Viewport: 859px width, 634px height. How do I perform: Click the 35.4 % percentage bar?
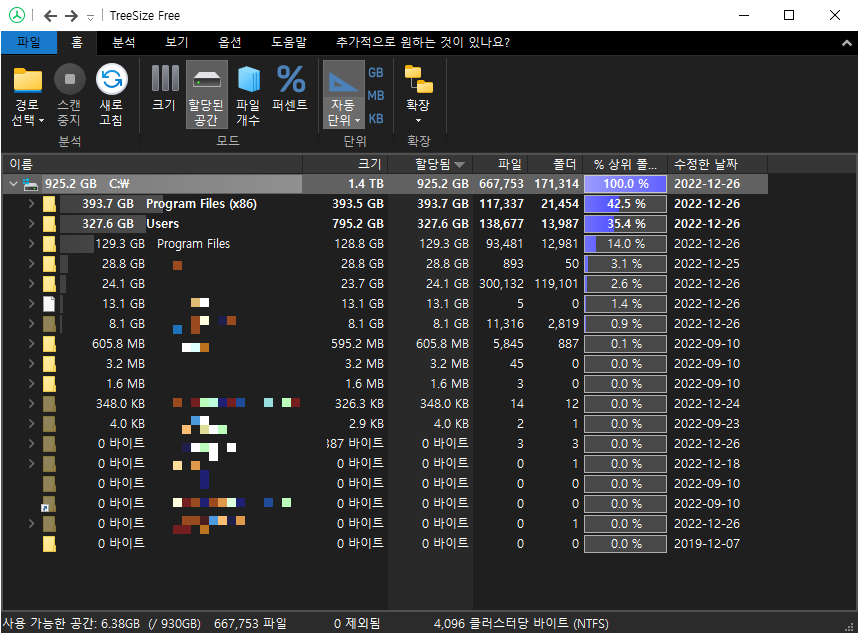(625, 224)
